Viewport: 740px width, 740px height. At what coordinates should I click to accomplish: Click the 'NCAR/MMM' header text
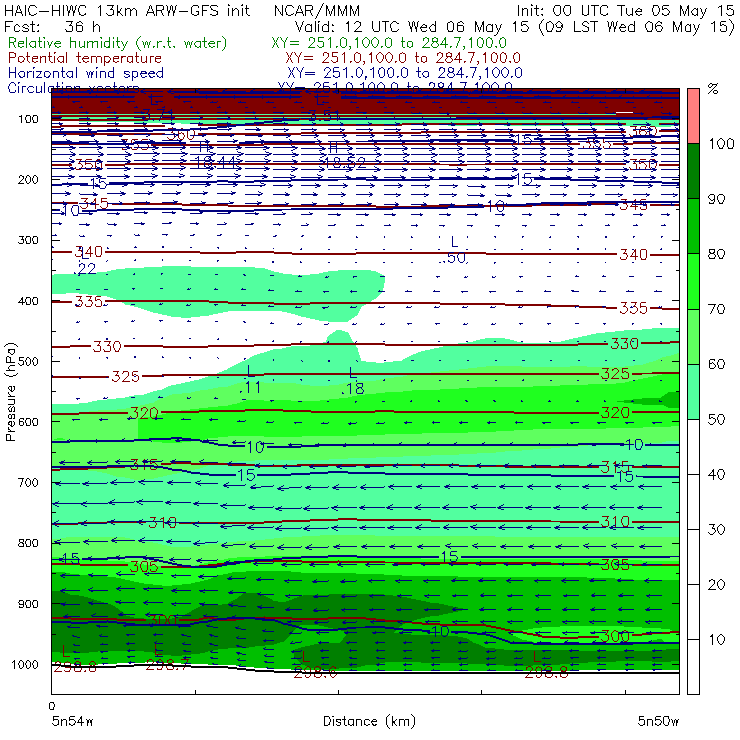point(317,10)
